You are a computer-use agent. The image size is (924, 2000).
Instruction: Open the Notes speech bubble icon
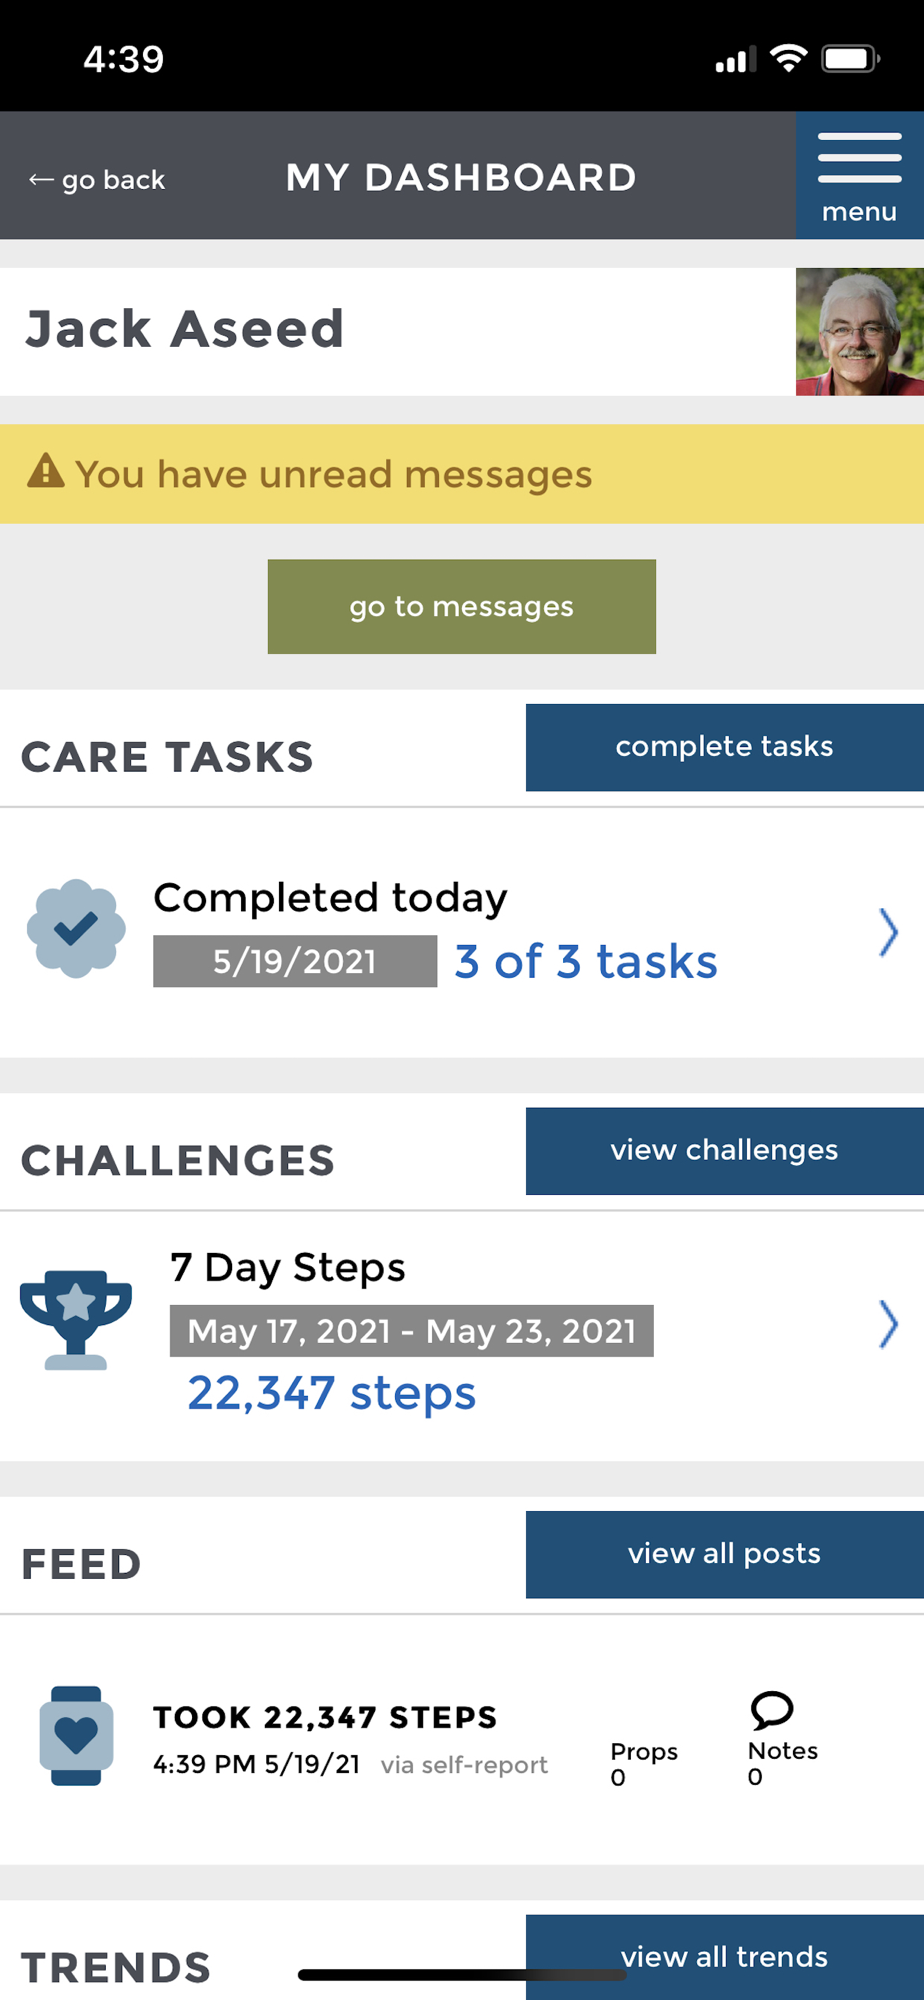tap(772, 1710)
